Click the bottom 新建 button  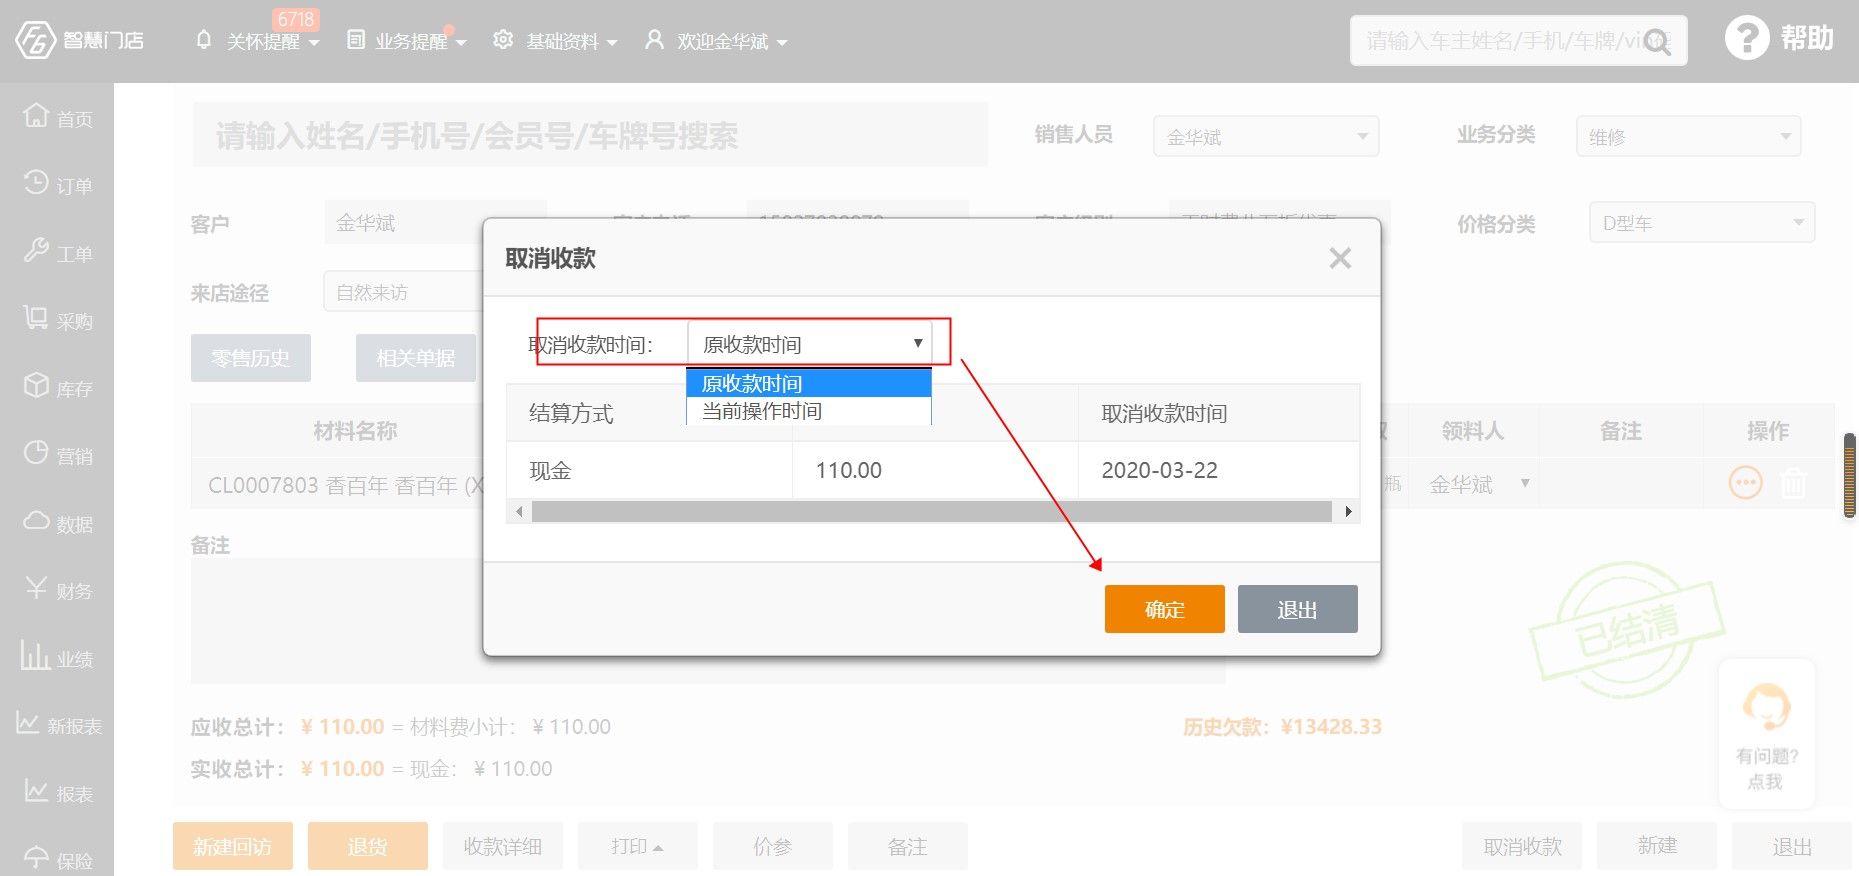1657,846
